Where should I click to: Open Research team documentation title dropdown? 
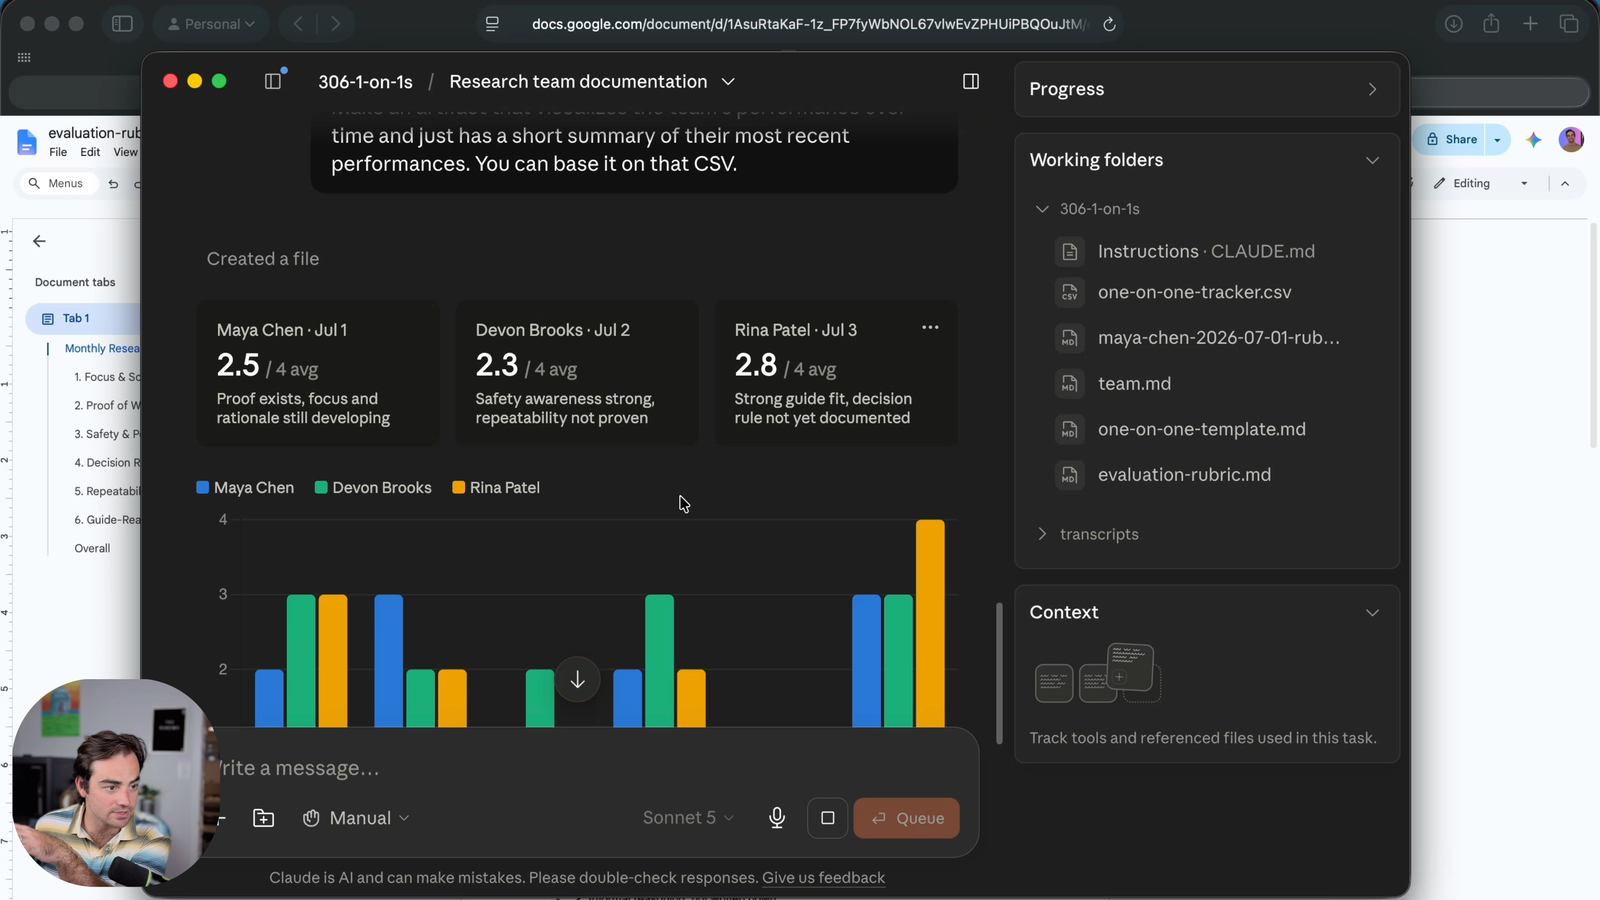[728, 82]
